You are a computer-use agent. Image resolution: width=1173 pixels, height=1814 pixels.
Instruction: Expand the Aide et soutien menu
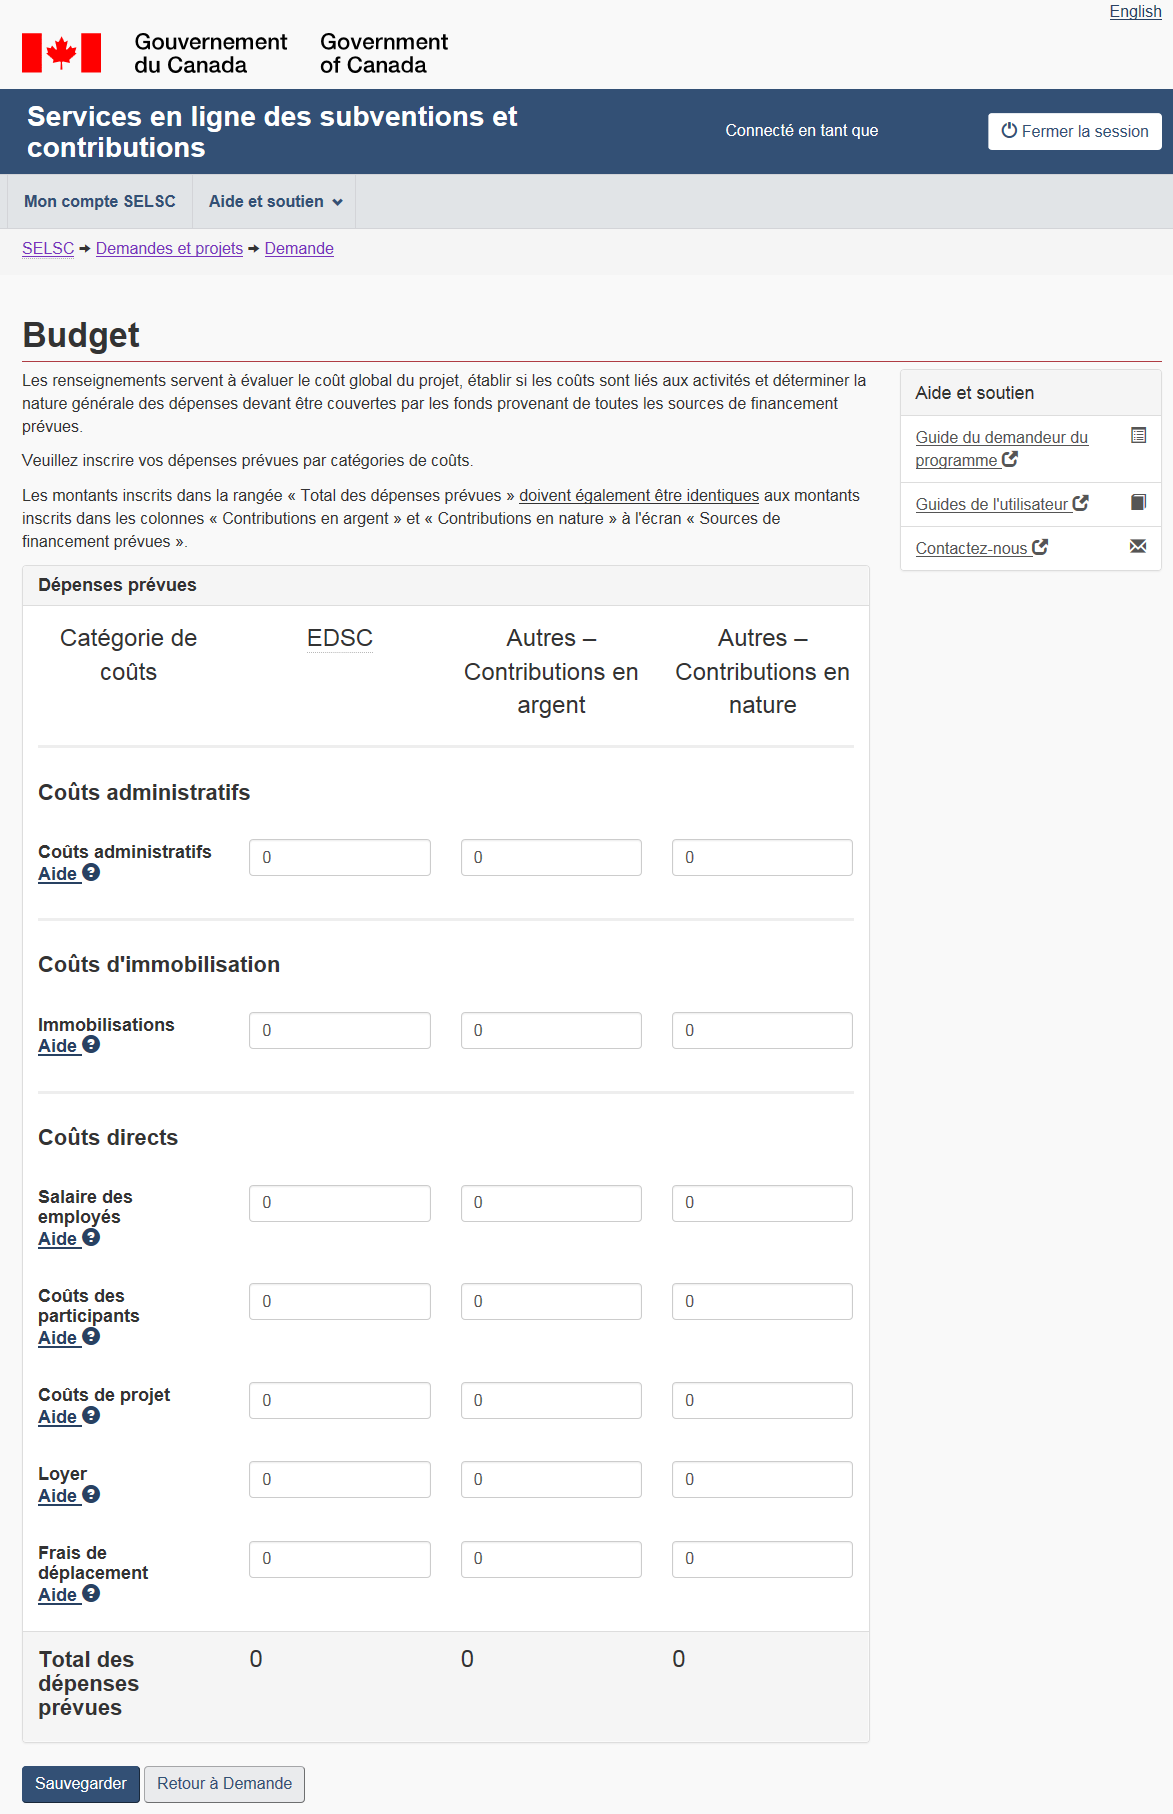coord(275,202)
